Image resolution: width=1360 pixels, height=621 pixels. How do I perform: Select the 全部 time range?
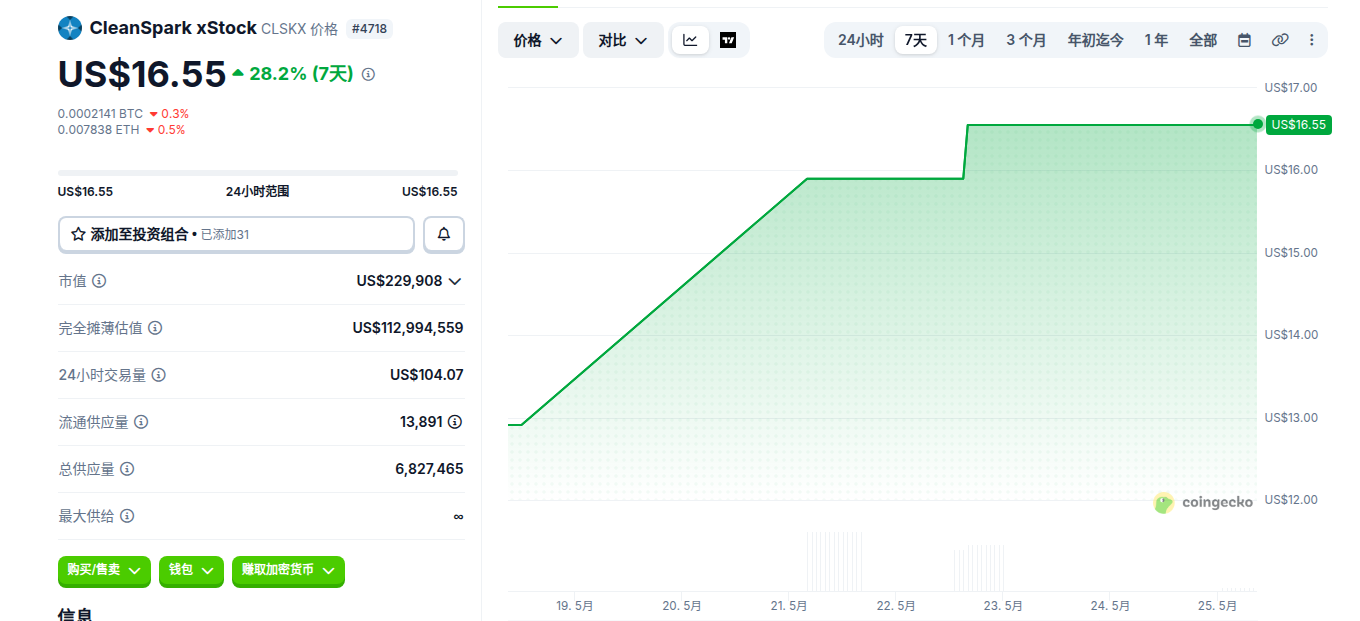(1203, 40)
